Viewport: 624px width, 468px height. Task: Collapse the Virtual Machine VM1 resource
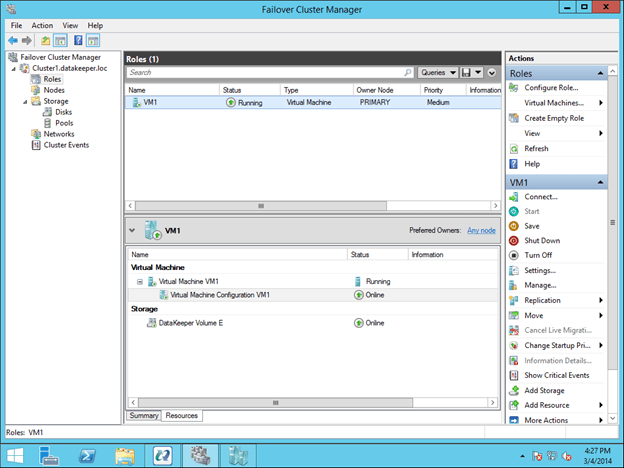pyautogui.click(x=139, y=282)
